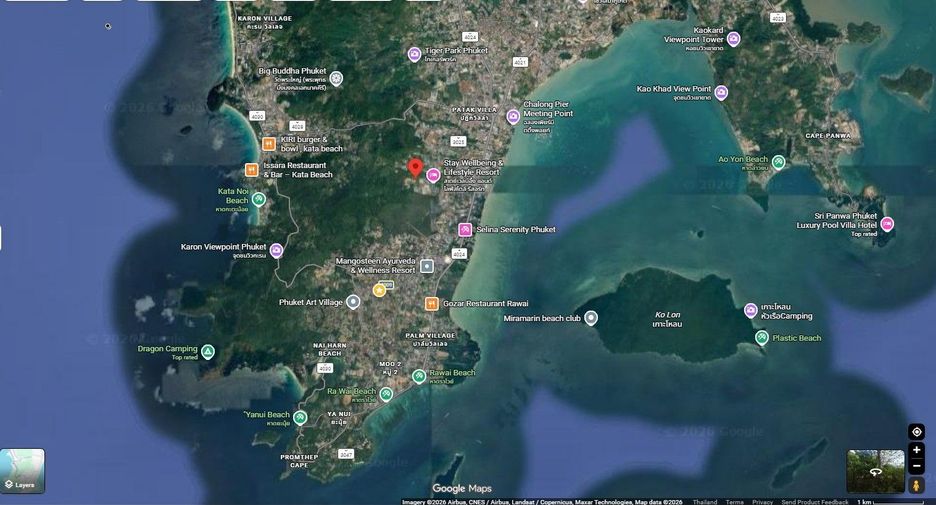Click the Promthep Cape label
This screenshot has width=936, height=505.
(x=299, y=461)
